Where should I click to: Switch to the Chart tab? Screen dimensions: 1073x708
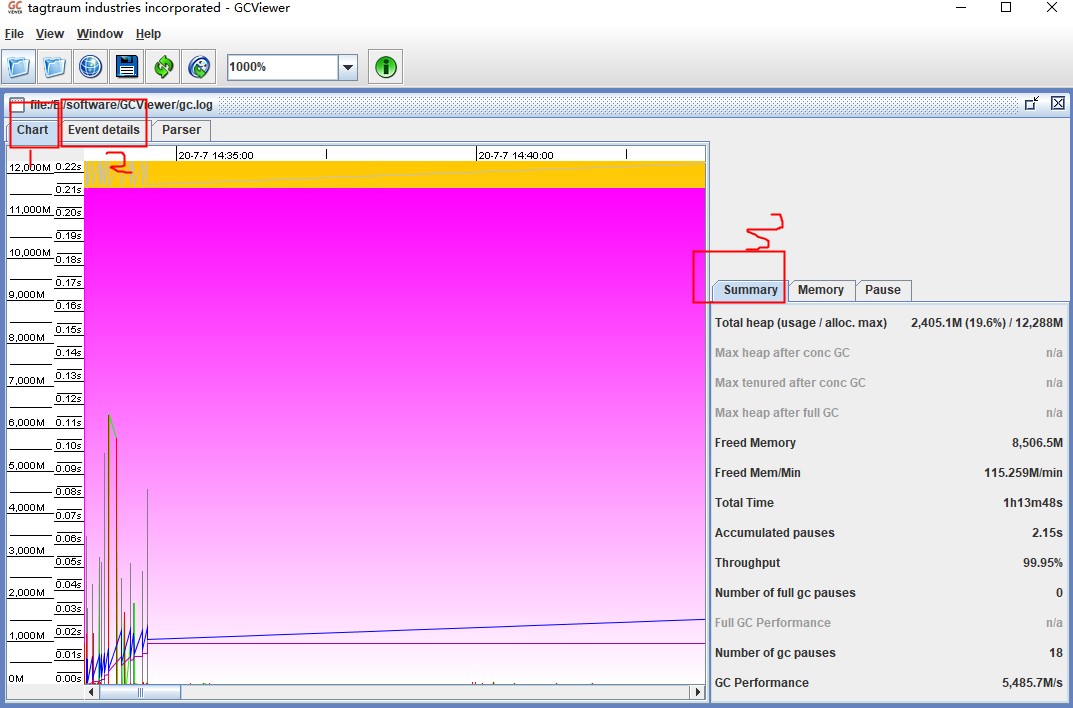pyautogui.click(x=33, y=130)
